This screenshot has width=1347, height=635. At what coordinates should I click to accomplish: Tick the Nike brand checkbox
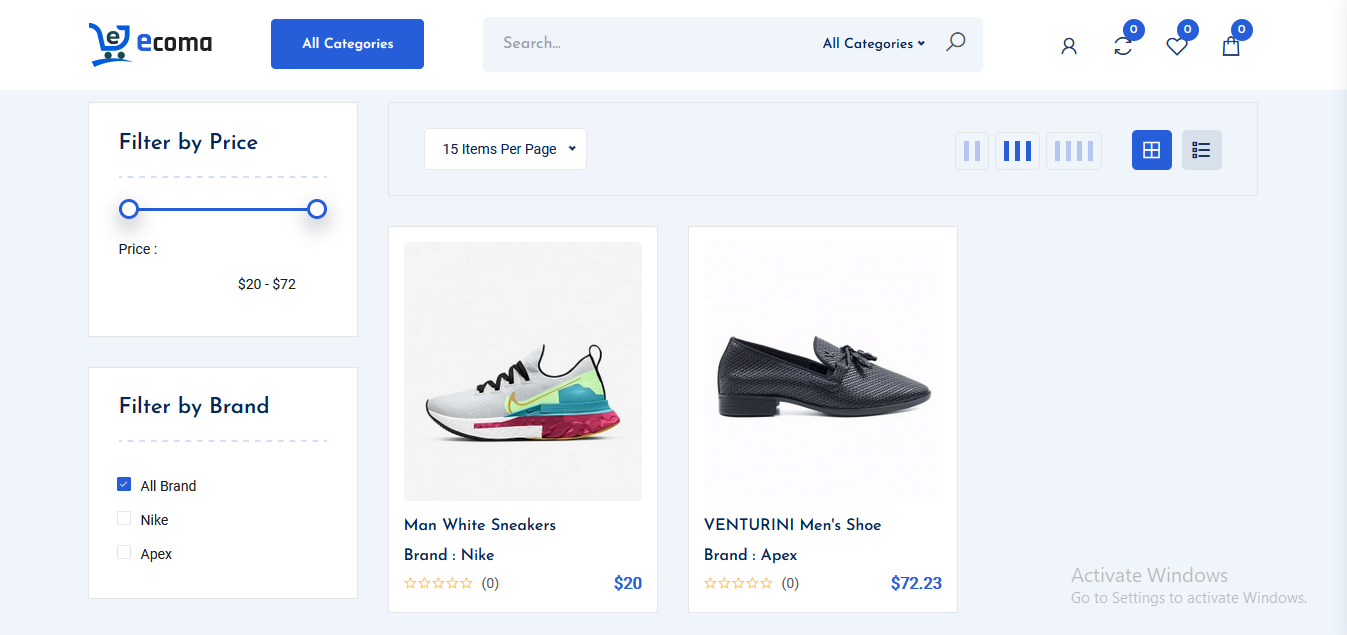click(124, 519)
